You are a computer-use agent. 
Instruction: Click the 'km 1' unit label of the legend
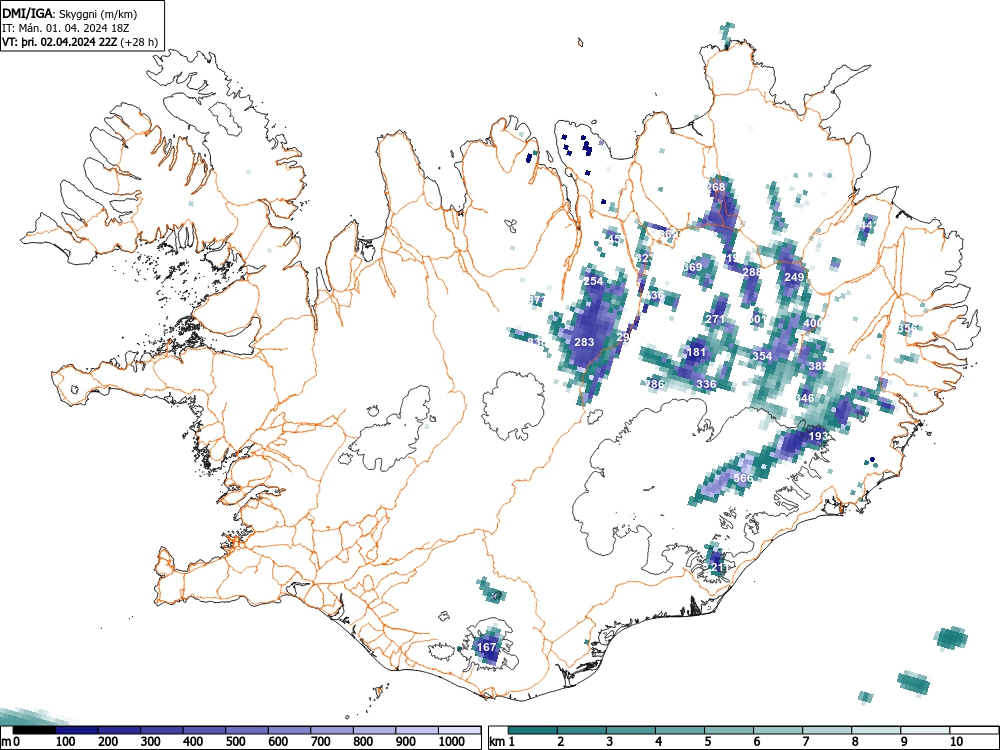point(503,742)
